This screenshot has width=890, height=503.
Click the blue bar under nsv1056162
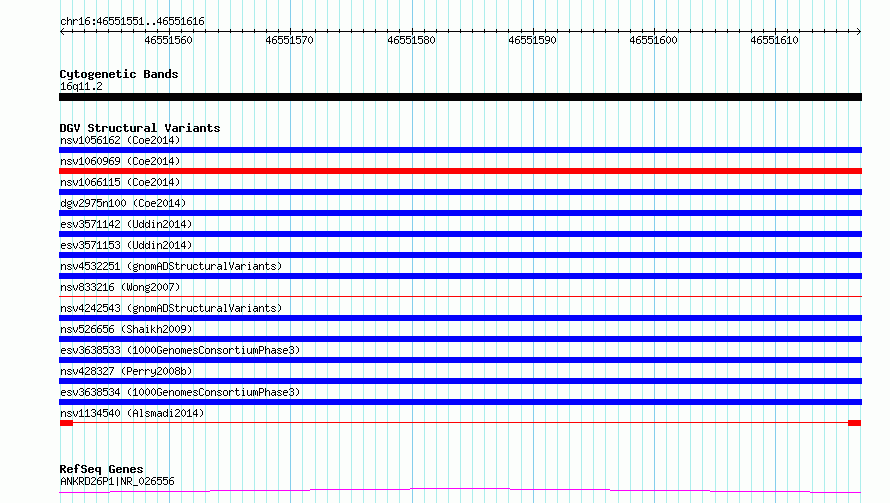coord(460,150)
